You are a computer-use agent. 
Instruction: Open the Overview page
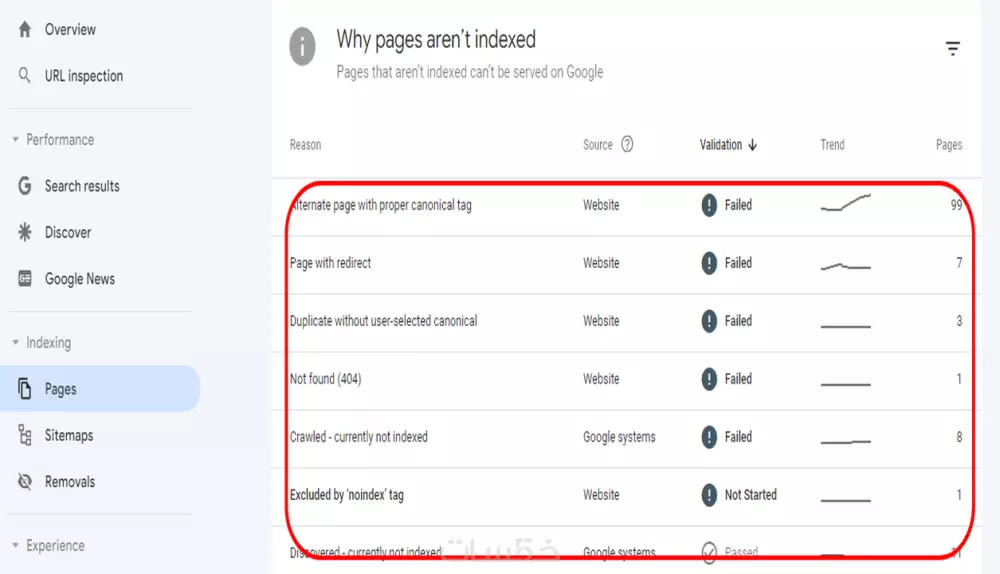tap(68, 30)
